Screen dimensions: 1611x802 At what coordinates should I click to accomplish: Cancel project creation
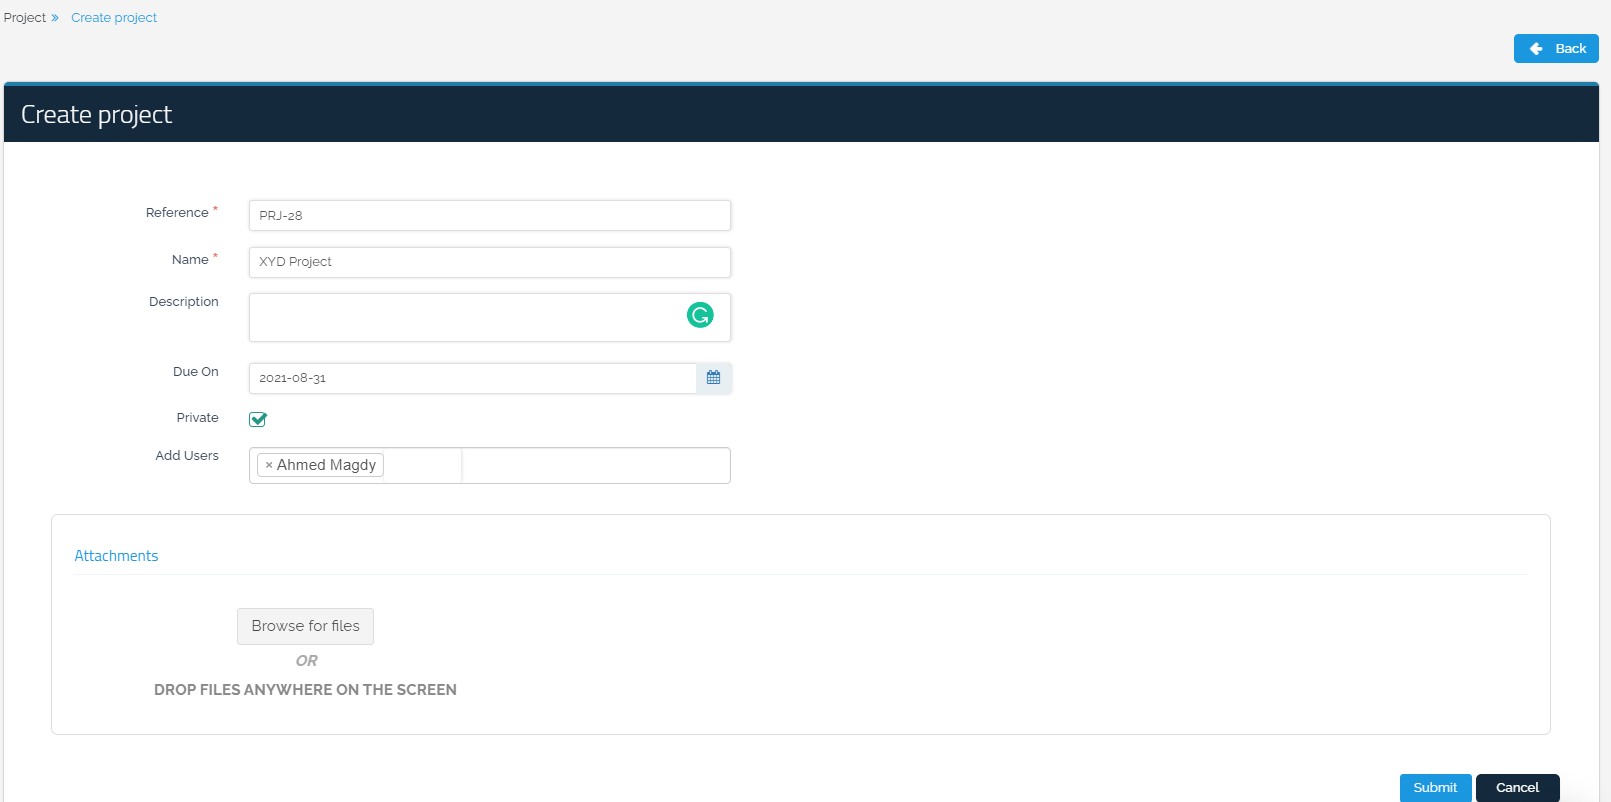pyautogui.click(x=1517, y=787)
